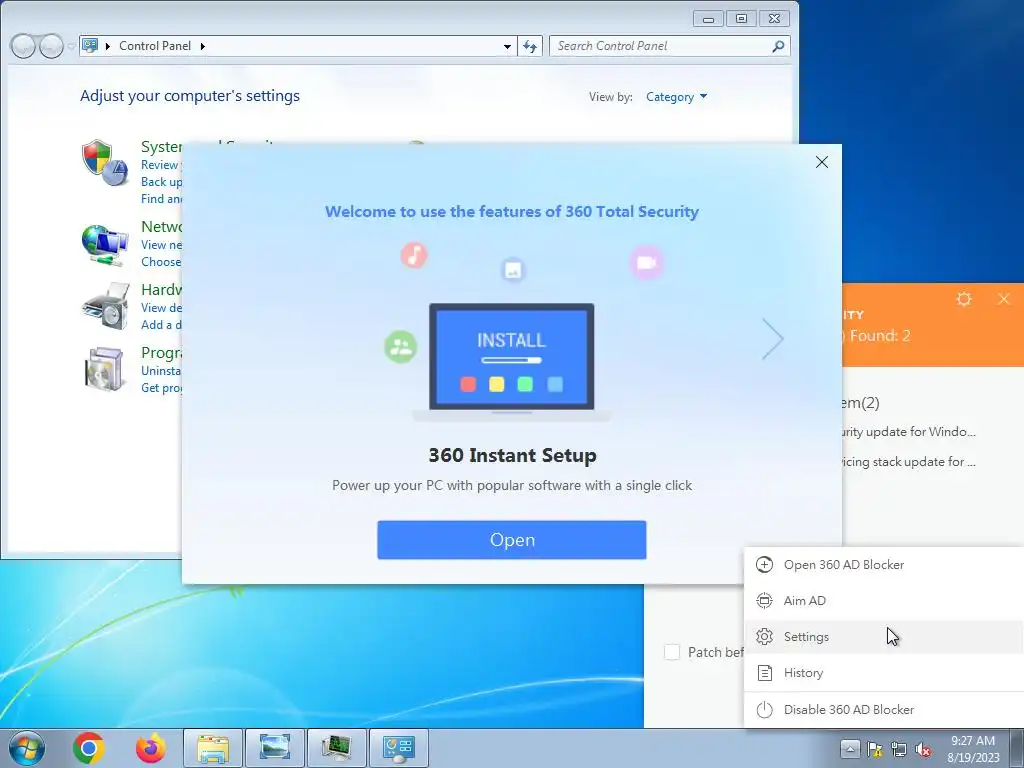Viewport: 1024px width, 768px height.
Task: Open the Windows Start menu
Action: 27,748
